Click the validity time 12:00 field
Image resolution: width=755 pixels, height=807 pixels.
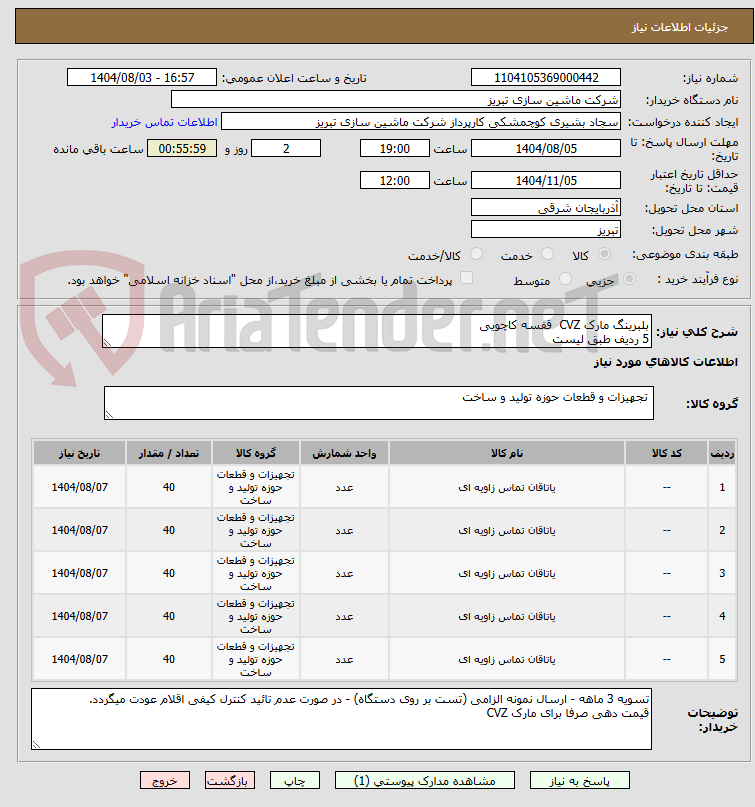[x=395, y=181]
